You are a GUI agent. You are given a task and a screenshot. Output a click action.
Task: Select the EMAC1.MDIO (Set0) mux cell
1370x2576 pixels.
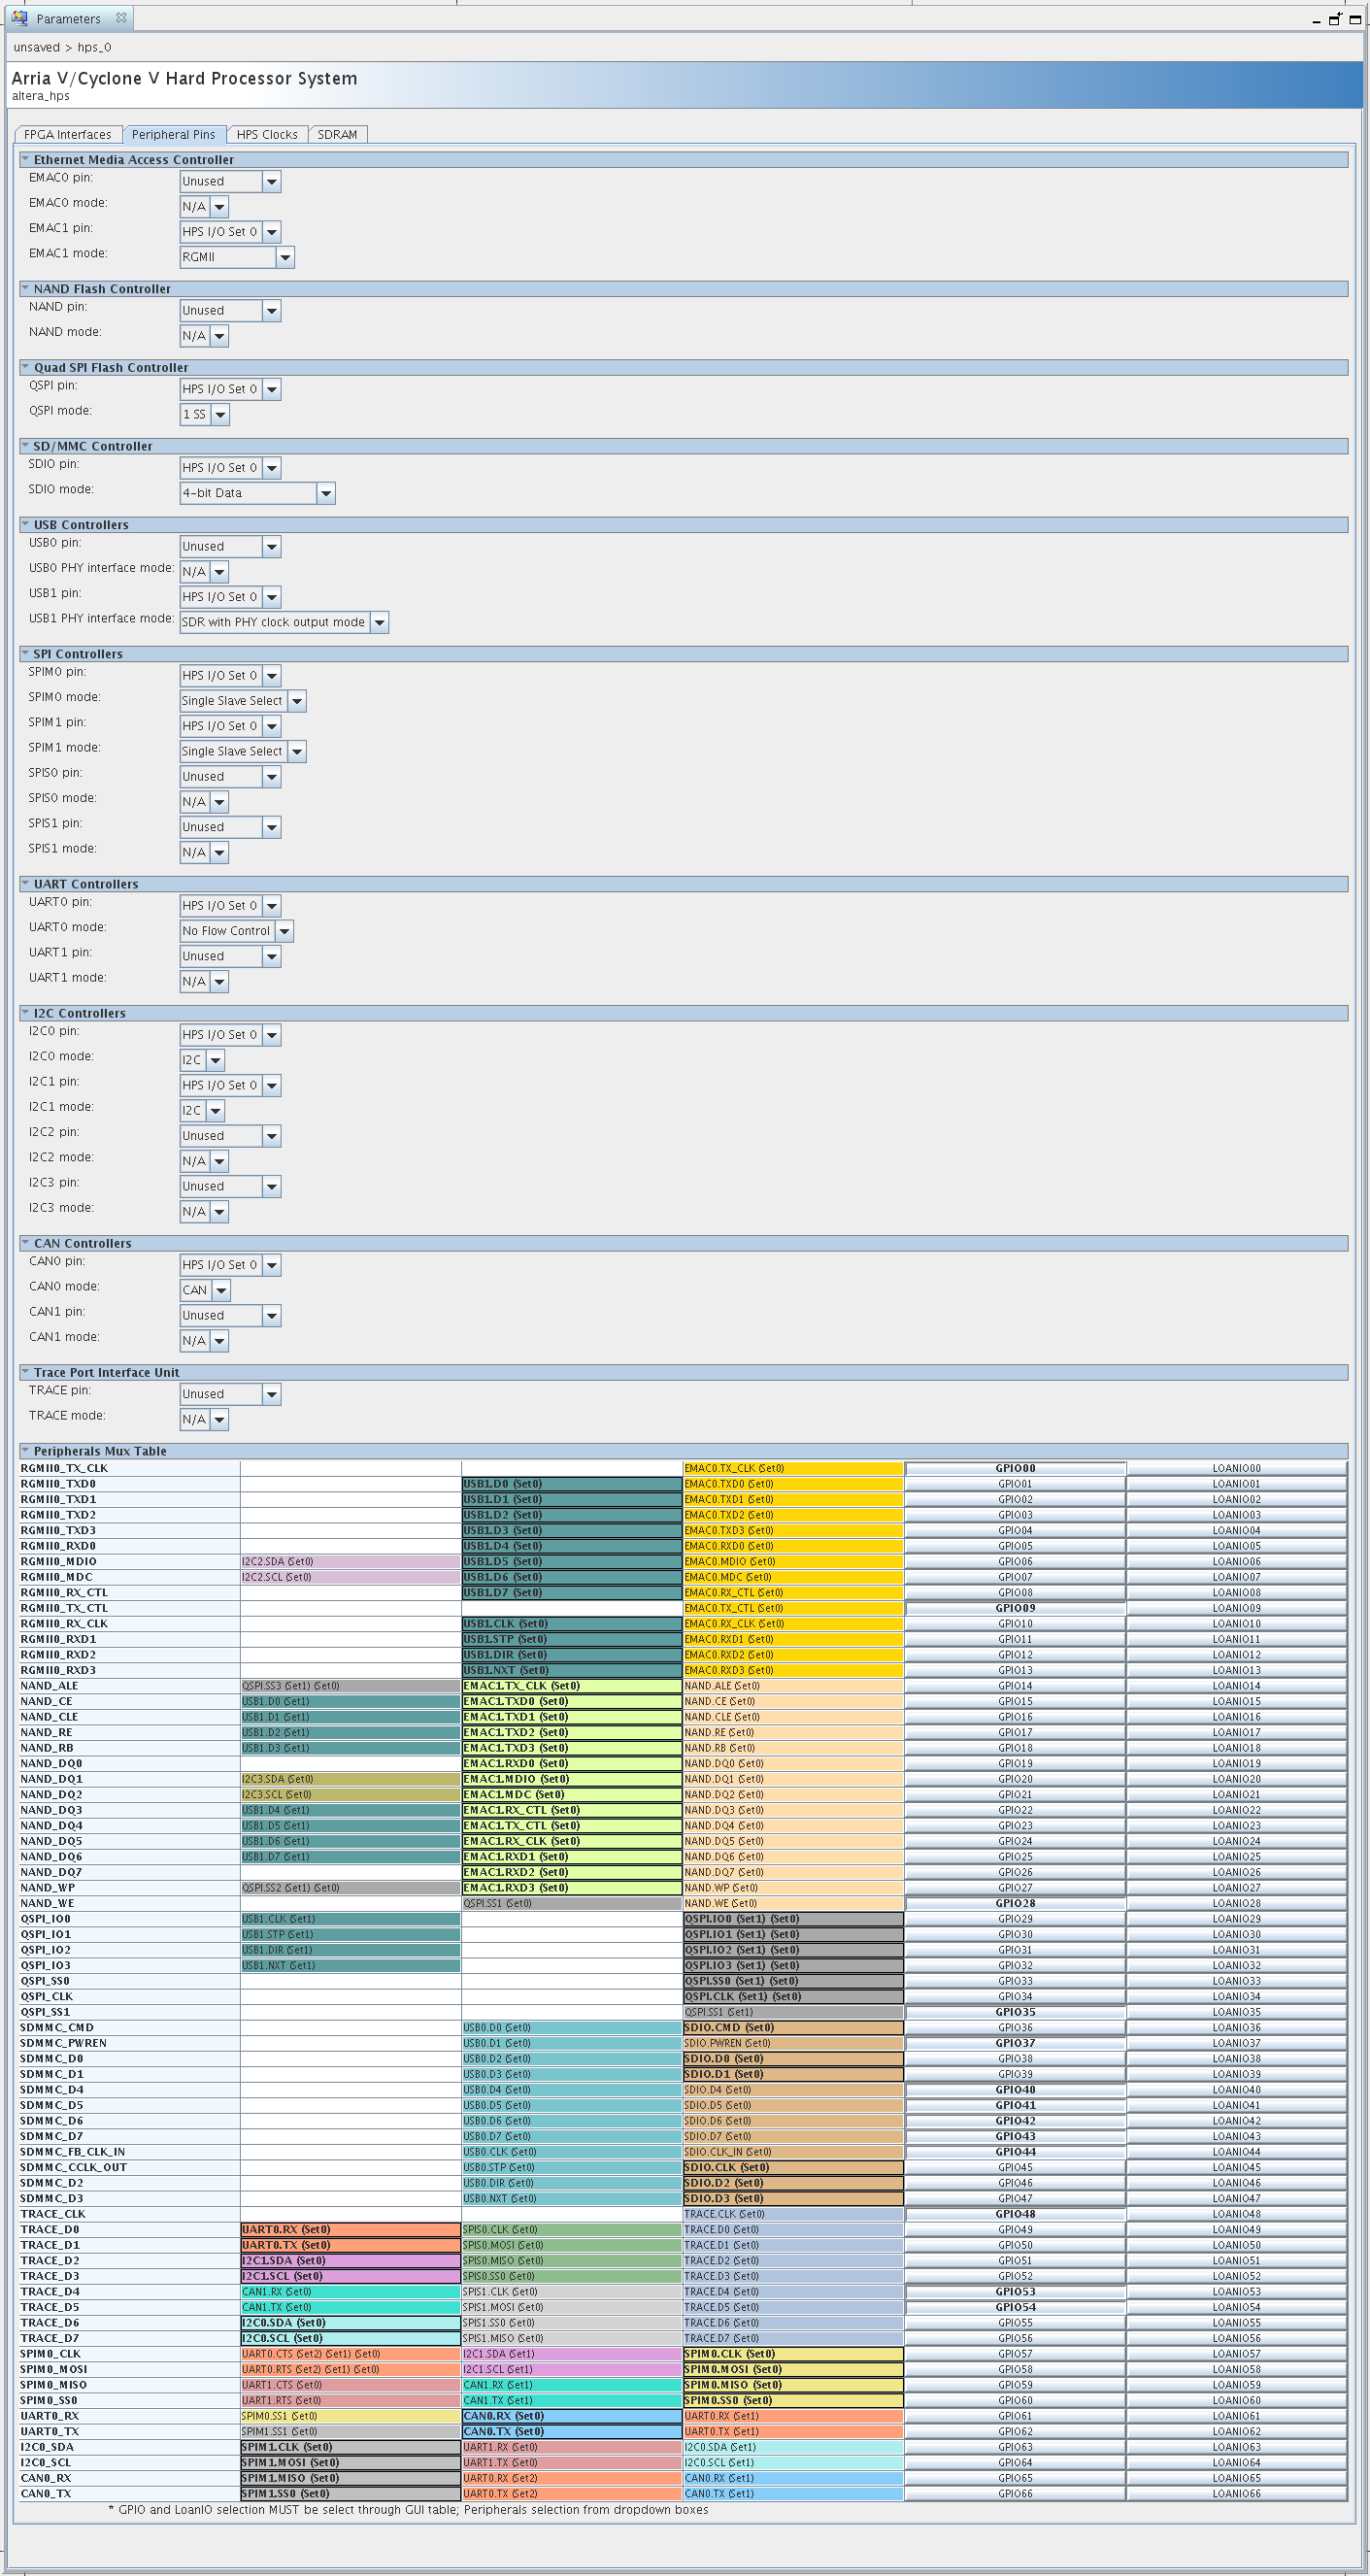572,1779
